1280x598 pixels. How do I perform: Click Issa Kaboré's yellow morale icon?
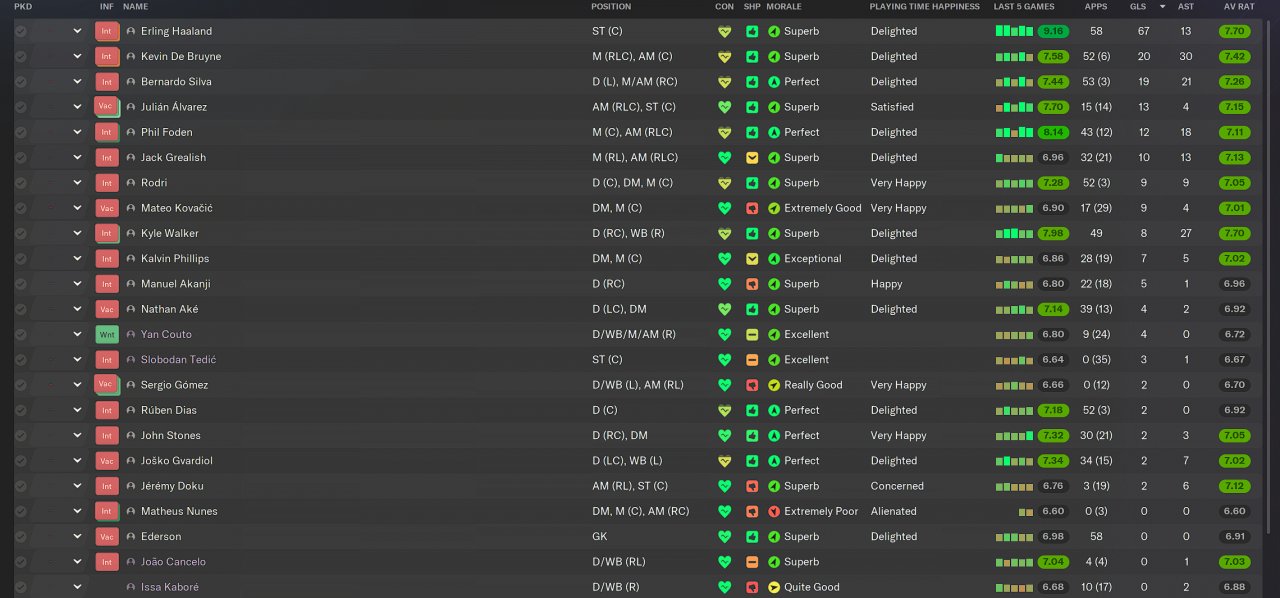tap(774, 587)
